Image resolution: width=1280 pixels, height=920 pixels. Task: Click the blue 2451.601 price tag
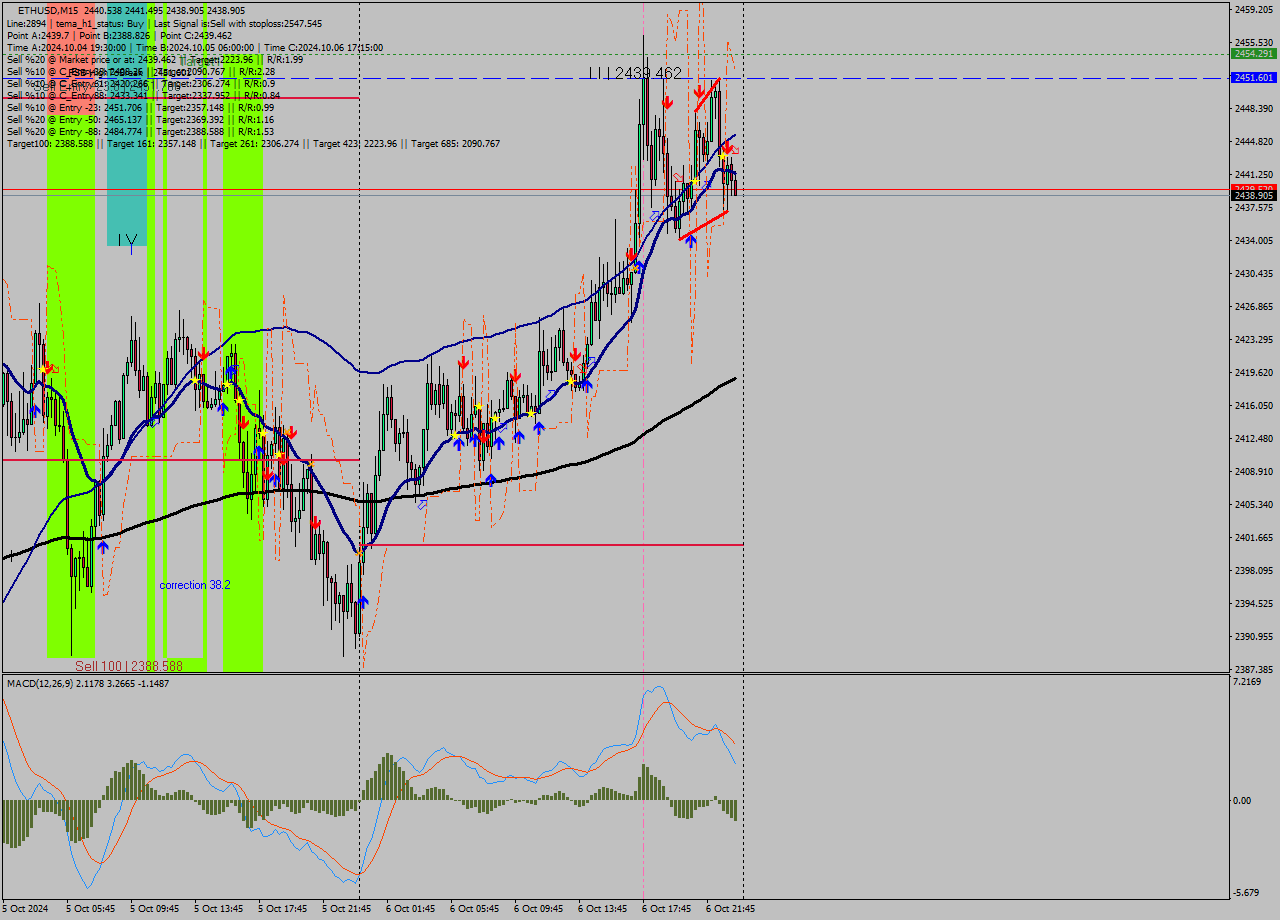[1254, 77]
